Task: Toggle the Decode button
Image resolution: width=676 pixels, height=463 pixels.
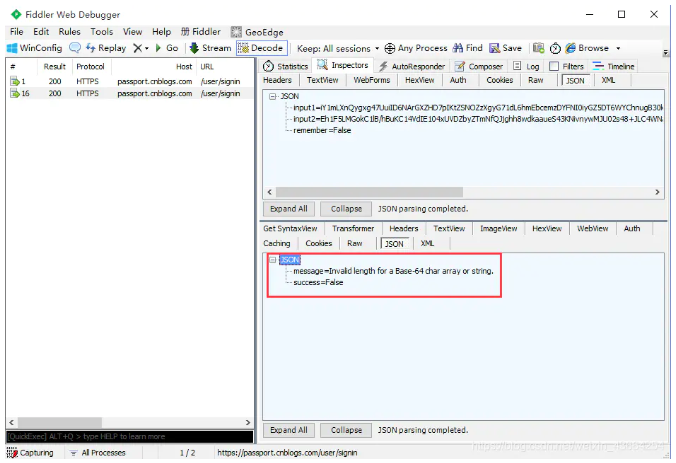Action: [262, 48]
